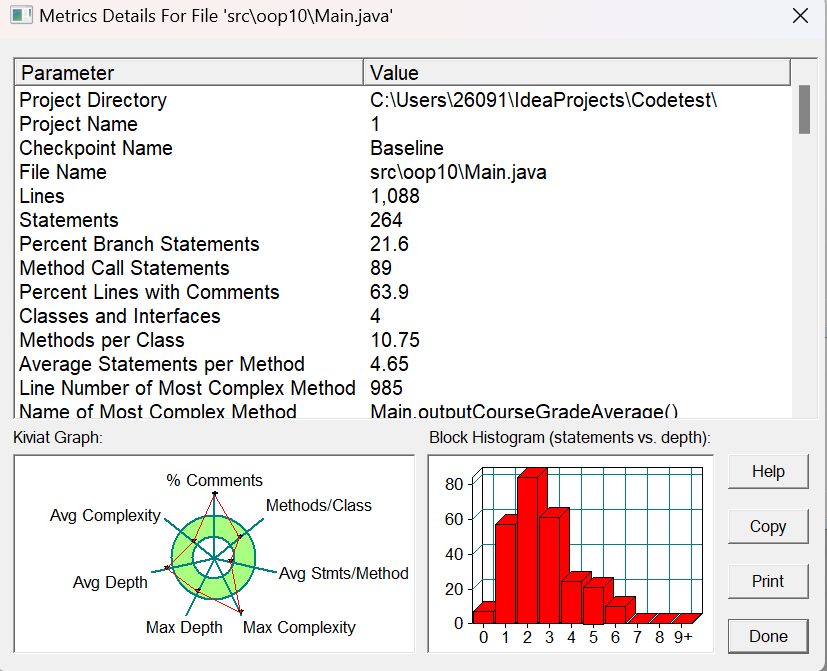Click the value 10.75
Image resolution: width=827 pixels, height=671 pixels.
point(395,340)
